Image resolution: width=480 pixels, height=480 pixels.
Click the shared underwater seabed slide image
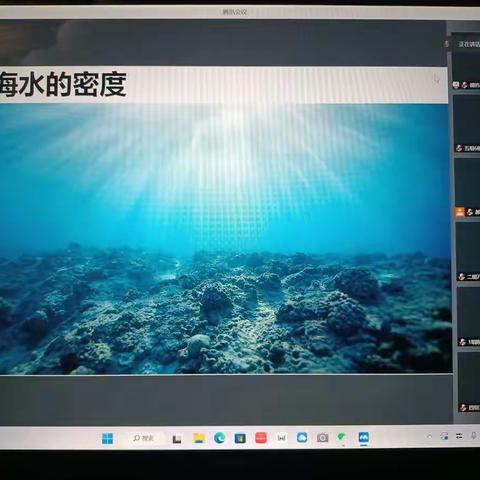coord(225,239)
